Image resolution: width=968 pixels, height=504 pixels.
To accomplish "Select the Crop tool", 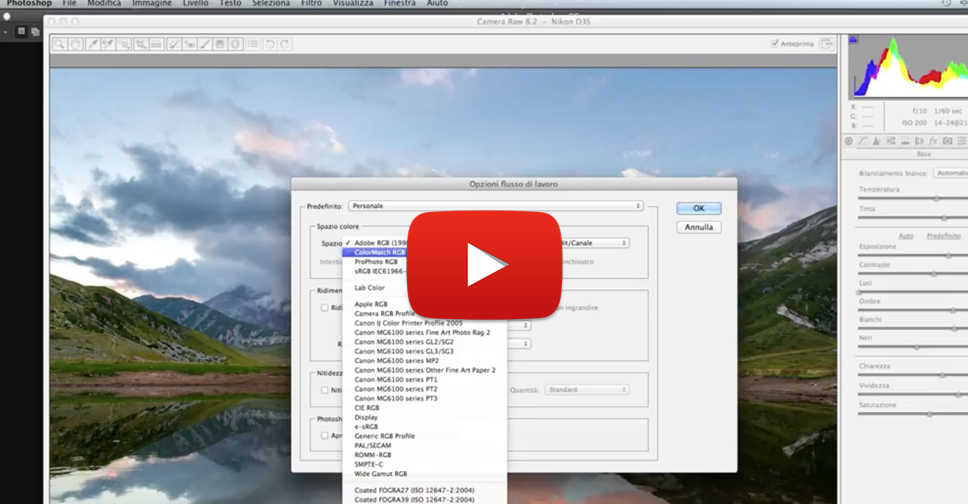I will 141,44.
